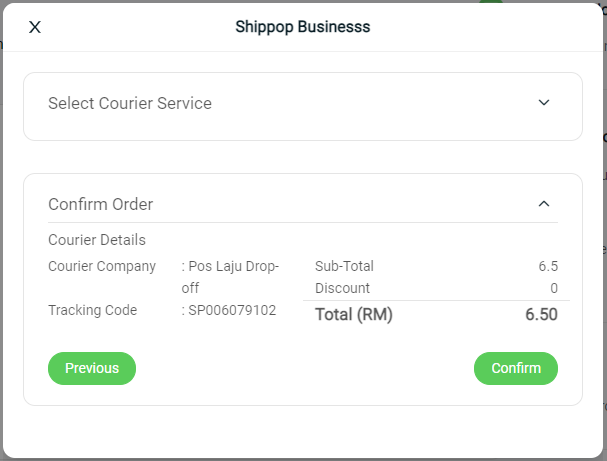Screen dimensions: 607x461
Task: Click the Sub-Total label
Action: (344, 266)
